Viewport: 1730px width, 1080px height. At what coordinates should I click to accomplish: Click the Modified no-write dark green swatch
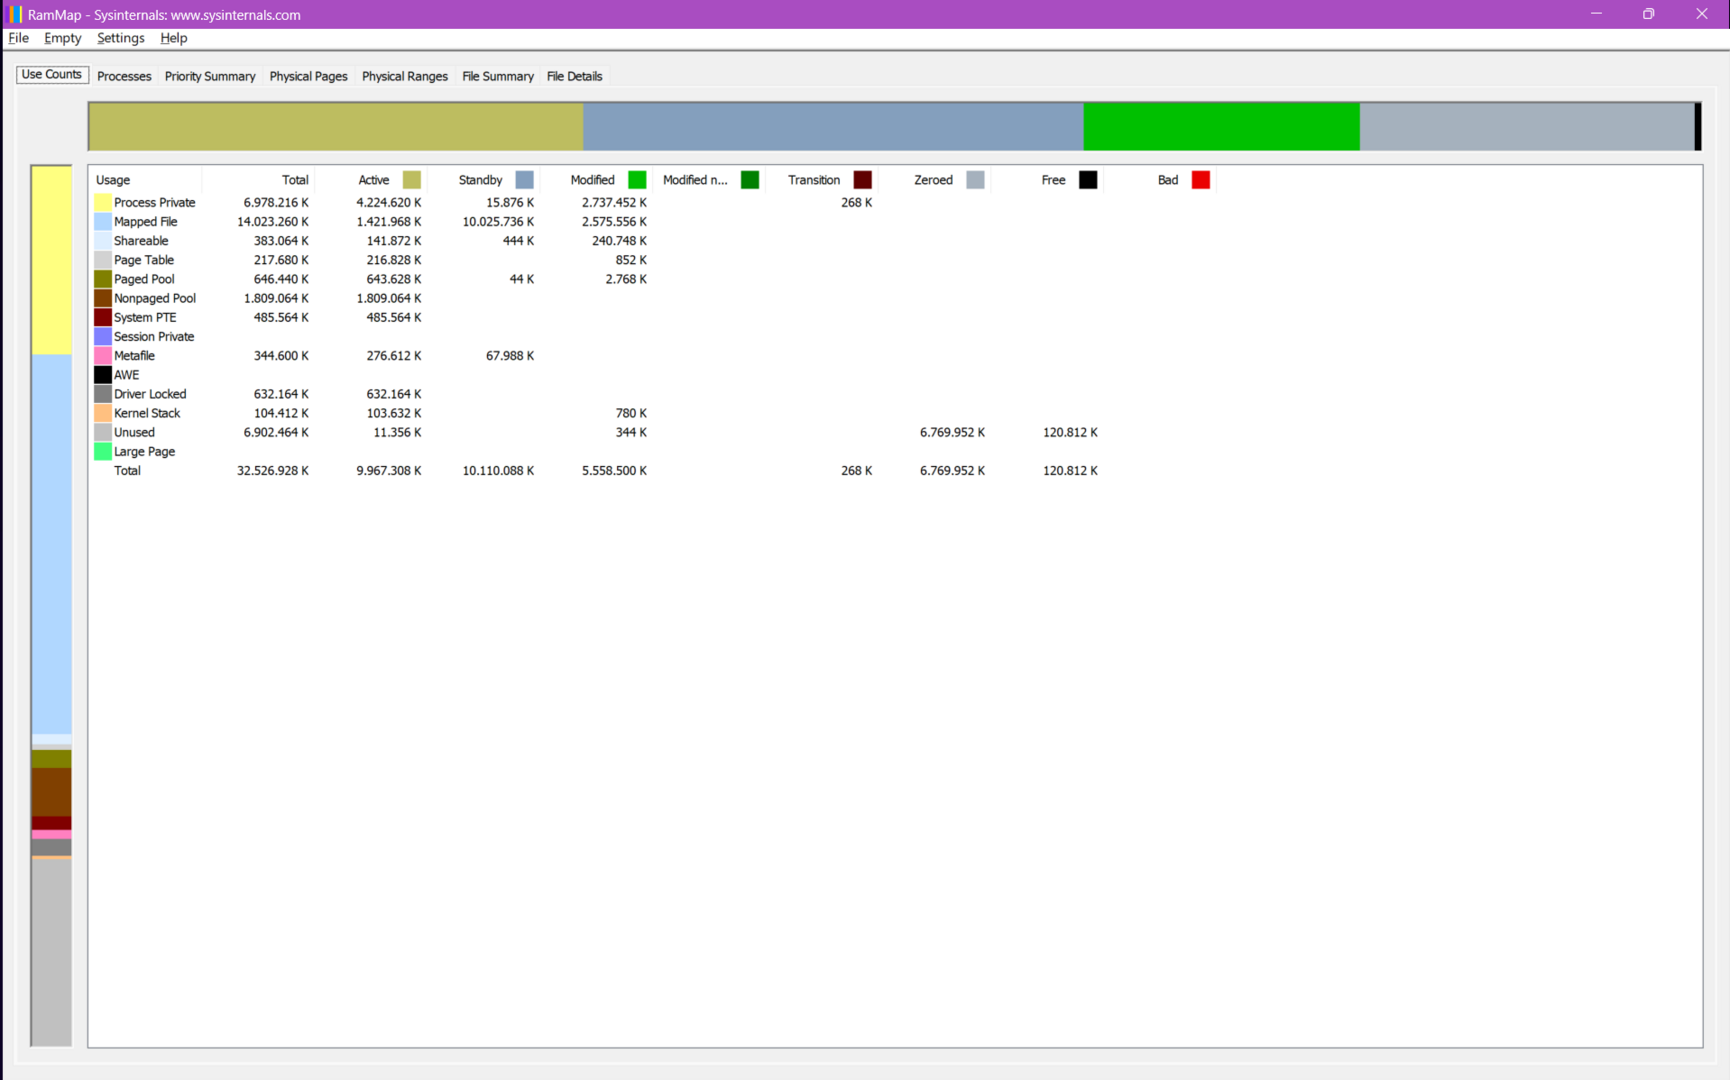(x=750, y=180)
